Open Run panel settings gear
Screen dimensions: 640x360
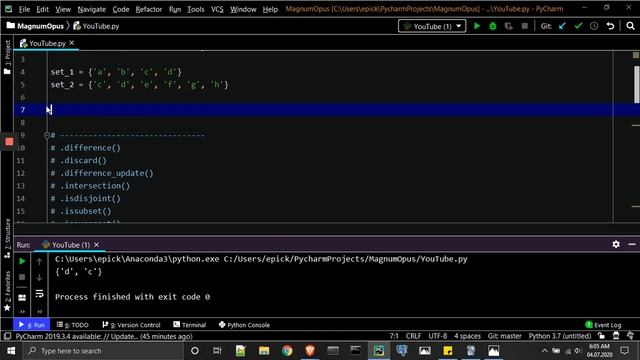click(x=616, y=244)
